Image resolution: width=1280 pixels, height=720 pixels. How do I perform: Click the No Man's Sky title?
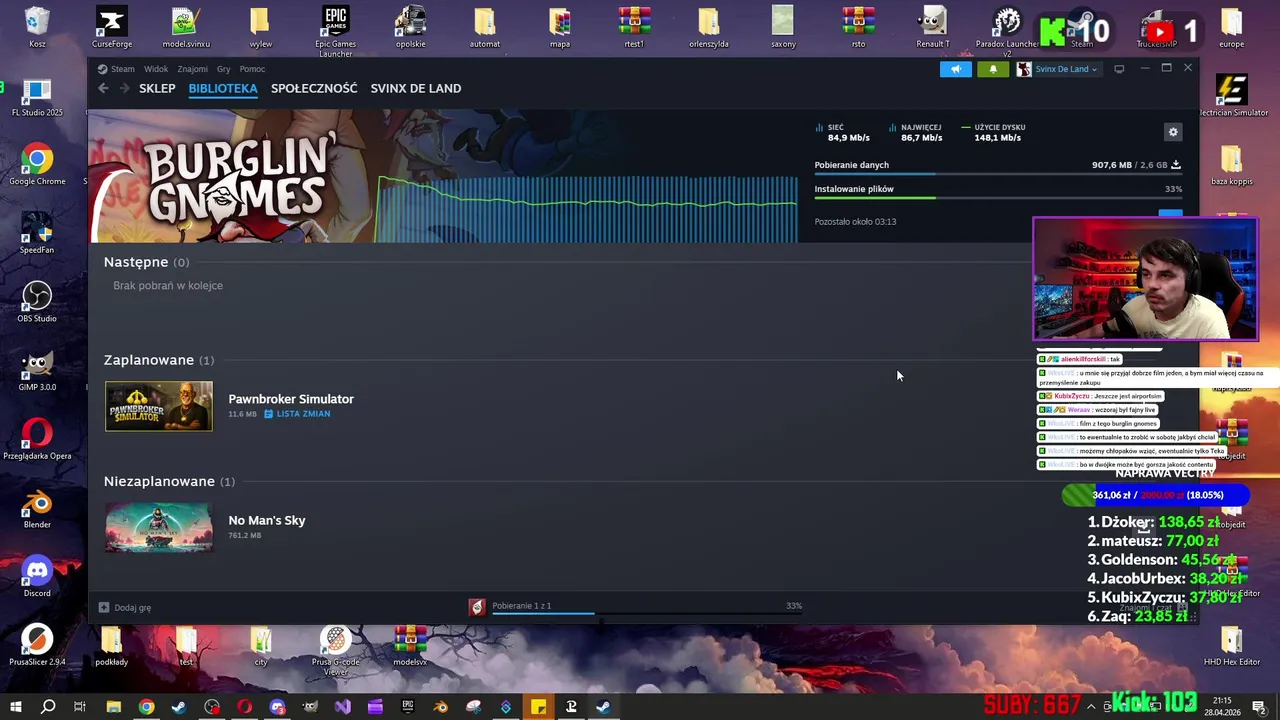tap(267, 520)
